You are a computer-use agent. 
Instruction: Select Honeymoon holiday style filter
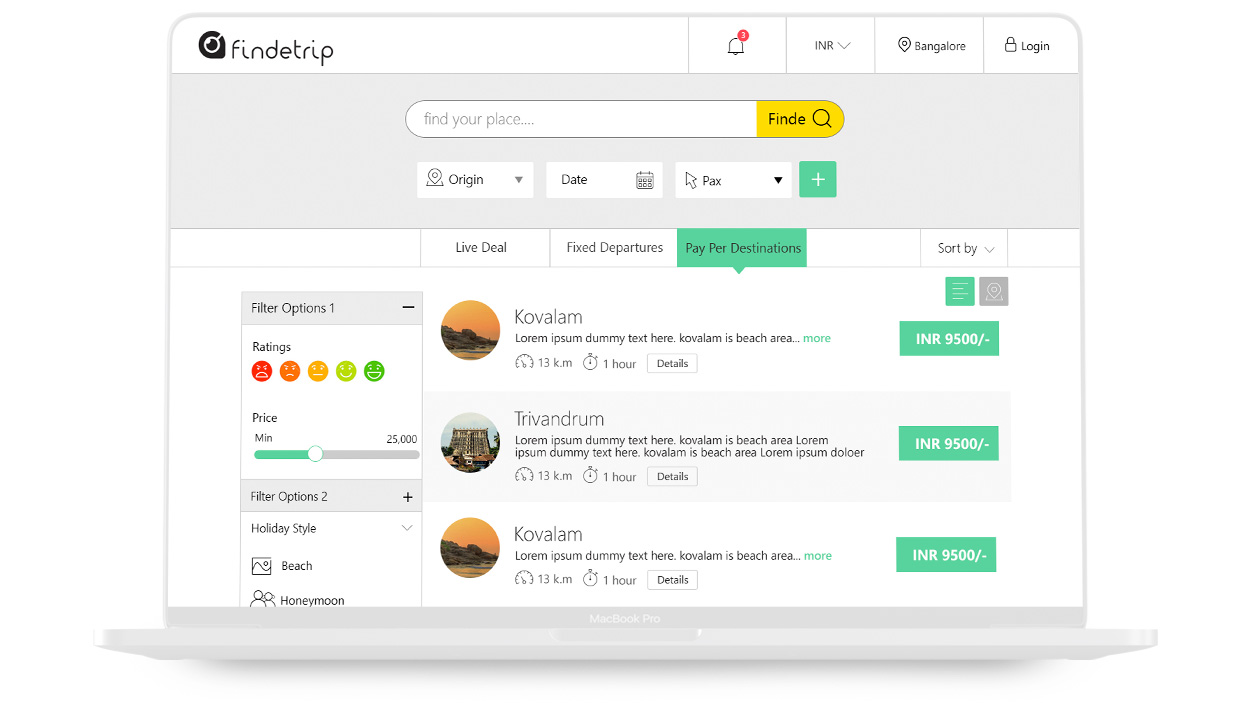point(311,600)
